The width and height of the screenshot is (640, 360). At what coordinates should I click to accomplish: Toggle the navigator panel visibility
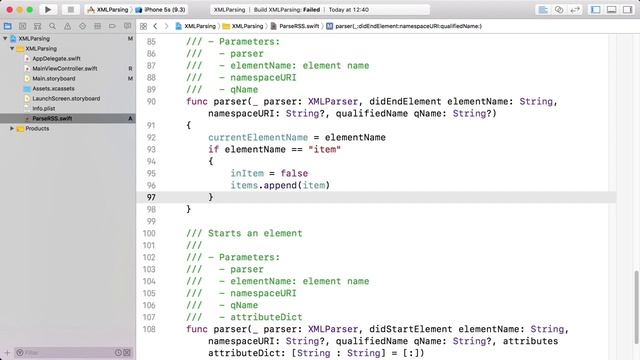point(596,9)
